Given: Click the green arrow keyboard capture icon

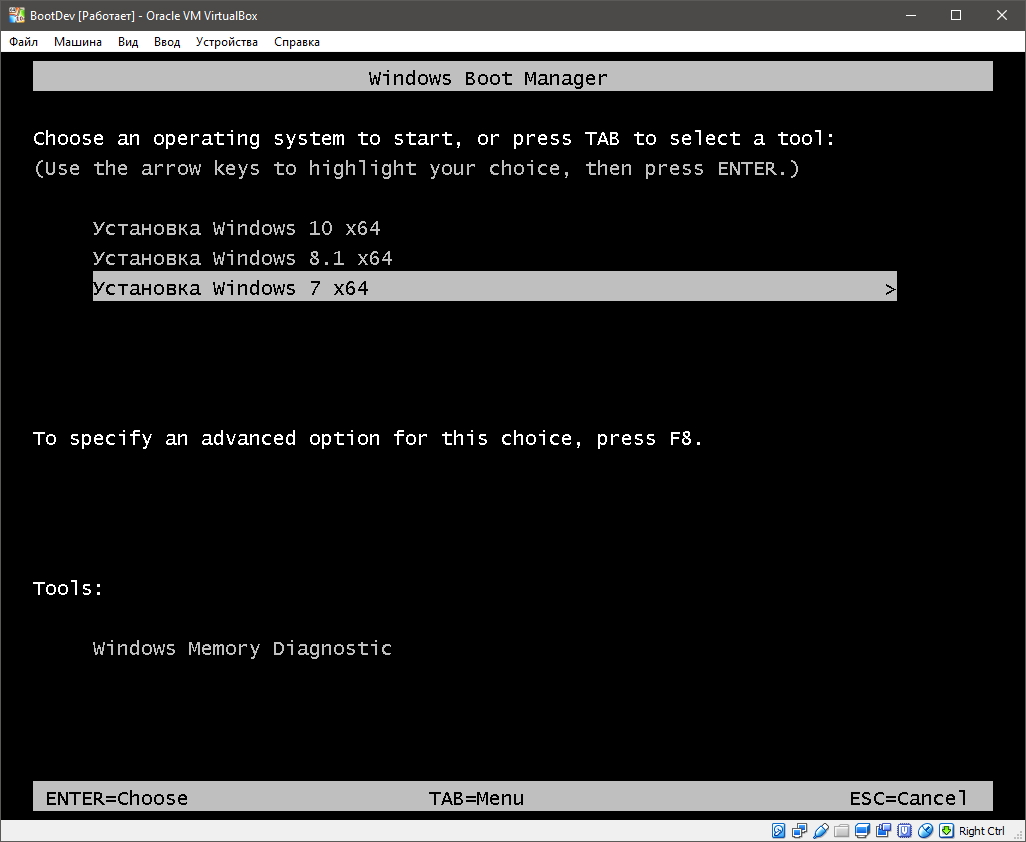Looking at the screenshot, I should click(x=946, y=831).
